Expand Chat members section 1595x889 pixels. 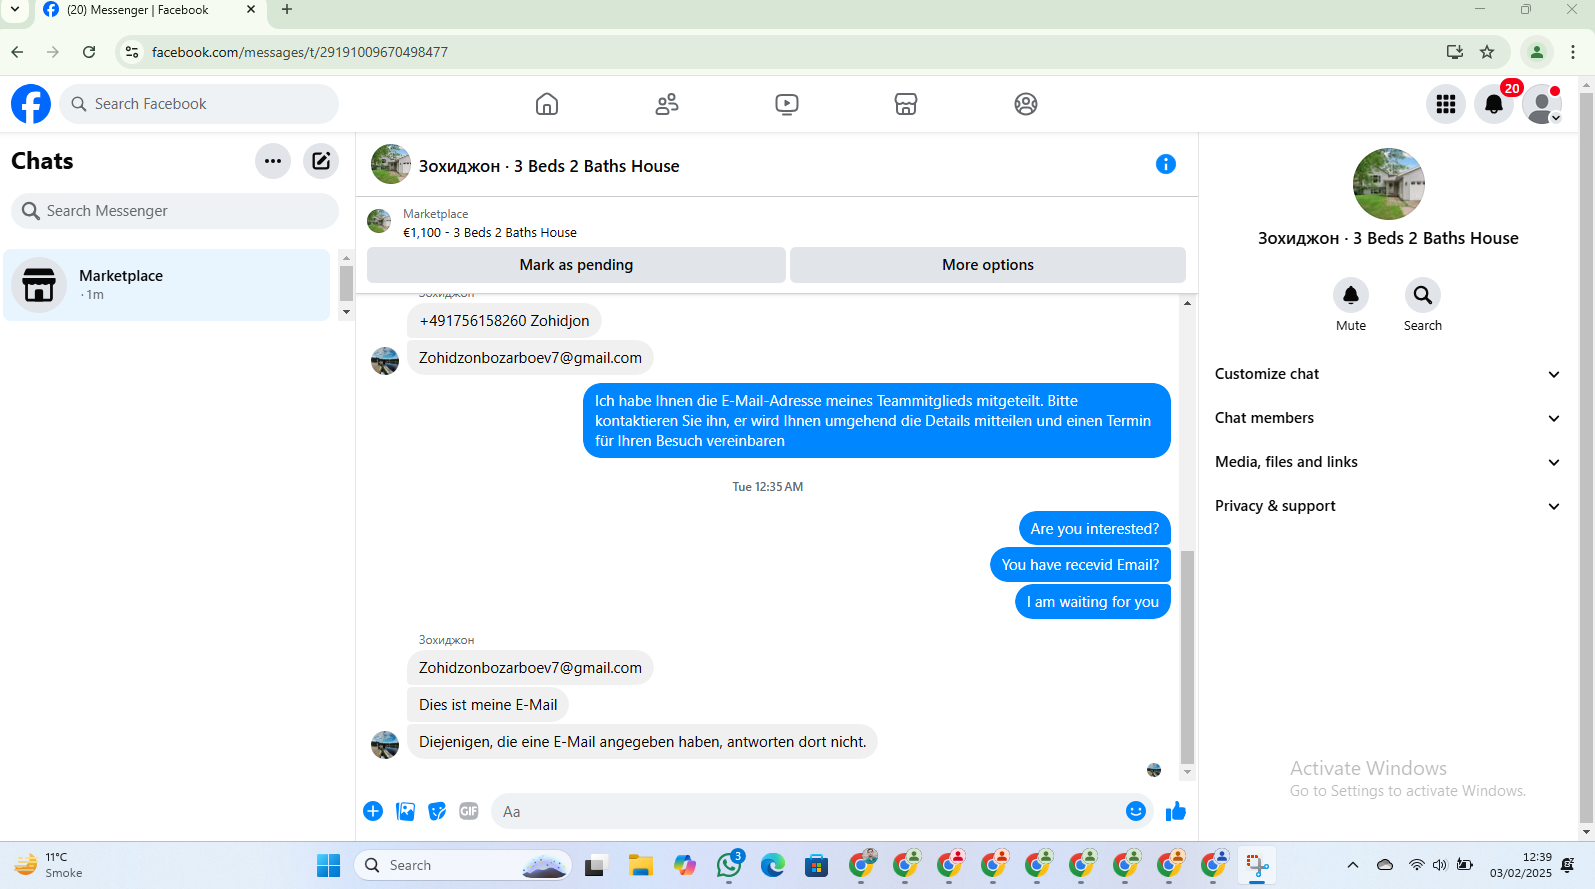point(1387,418)
